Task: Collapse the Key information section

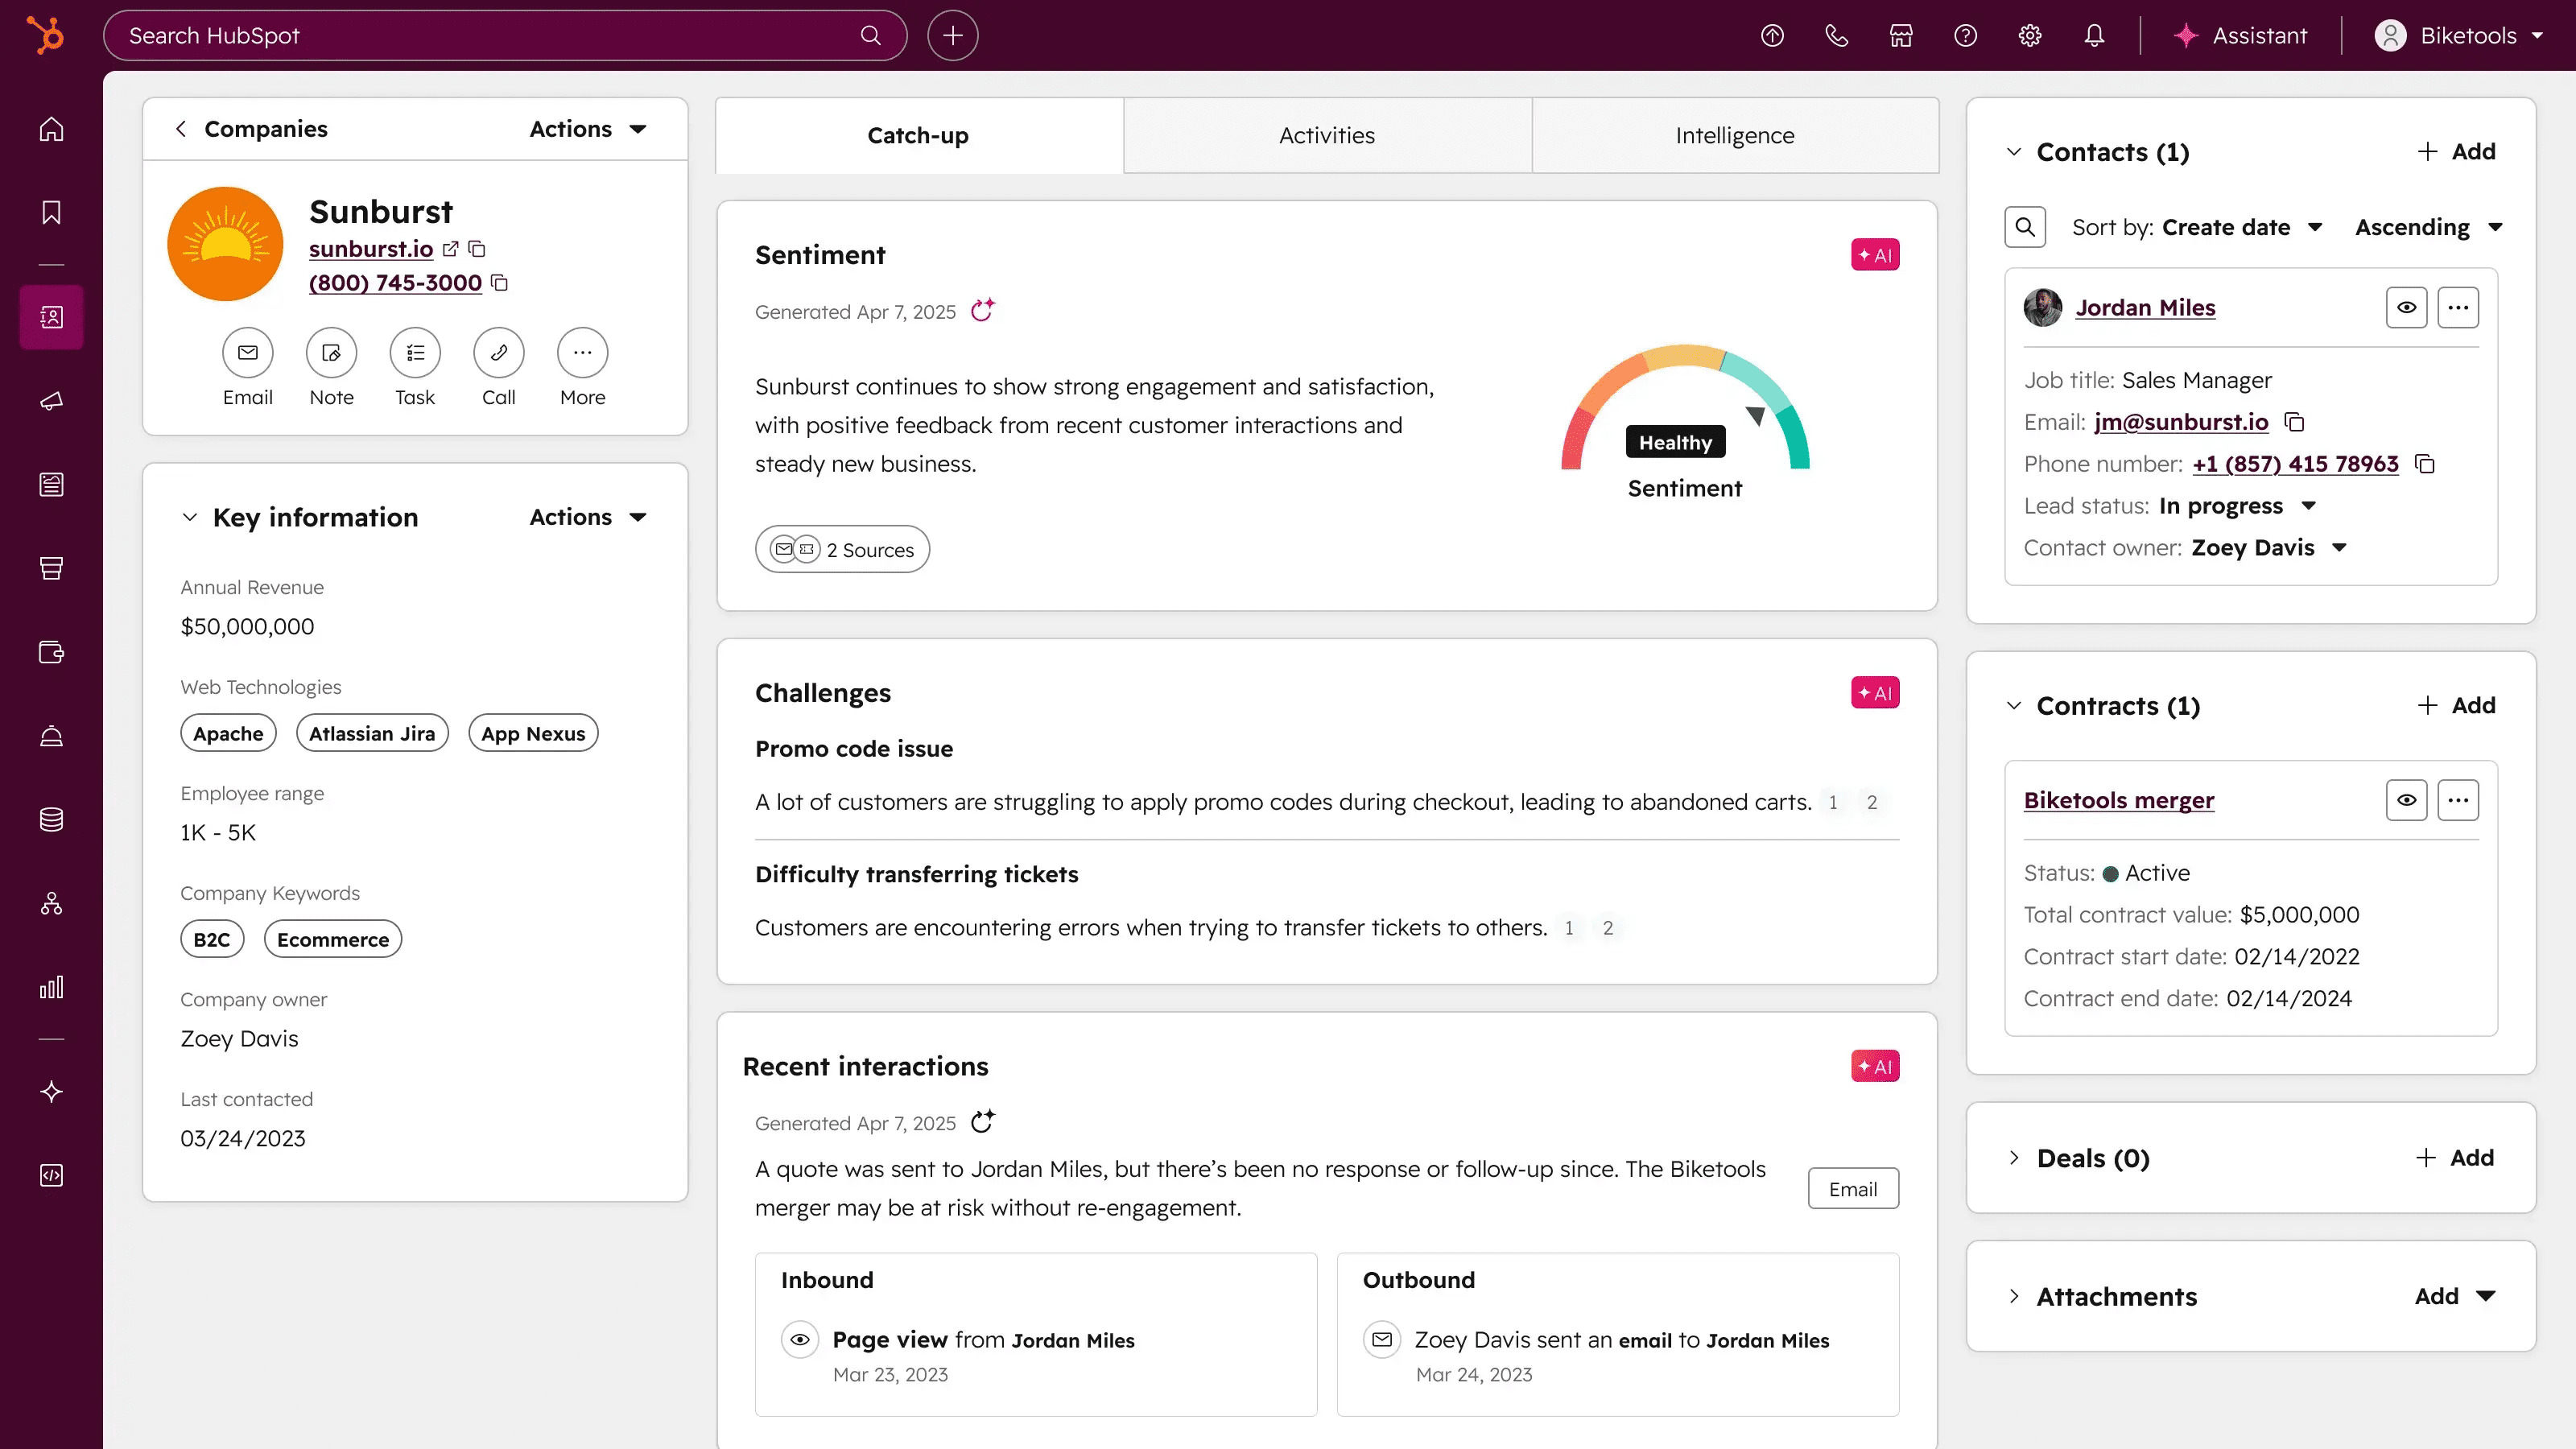Action: click(189, 517)
